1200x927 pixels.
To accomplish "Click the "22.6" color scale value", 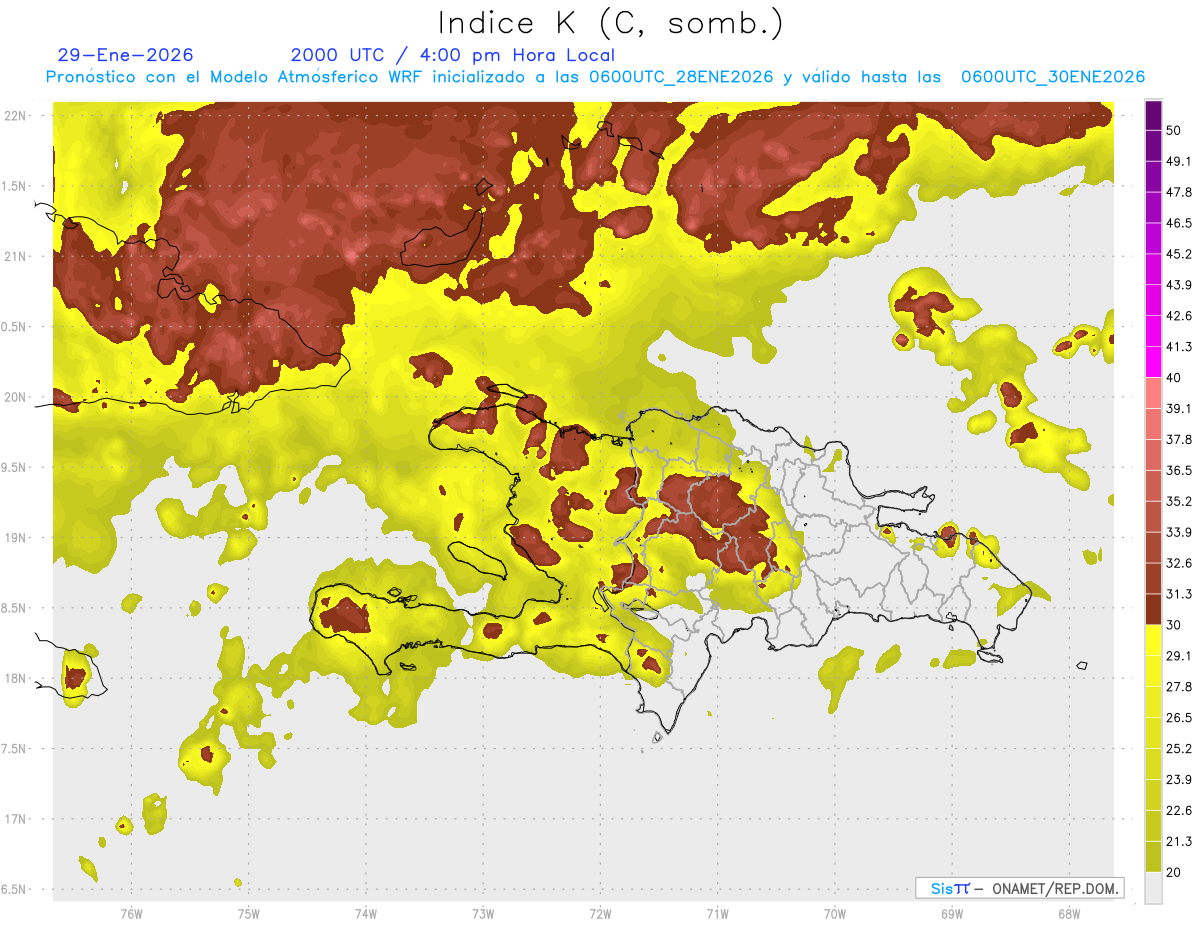I will point(1178,811).
